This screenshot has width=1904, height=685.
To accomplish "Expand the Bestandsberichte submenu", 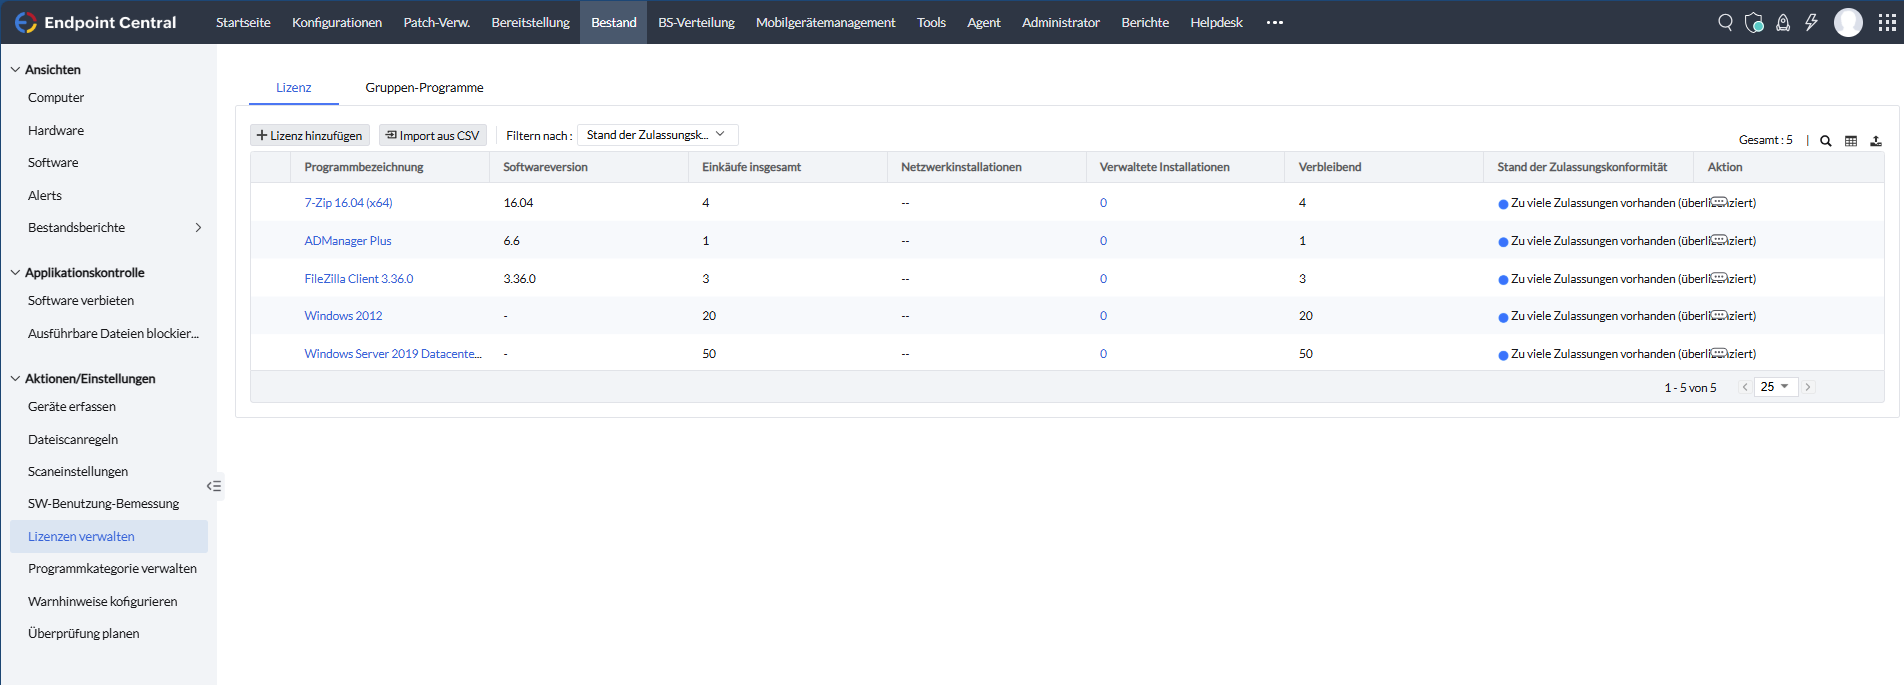I will (x=198, y=228).
